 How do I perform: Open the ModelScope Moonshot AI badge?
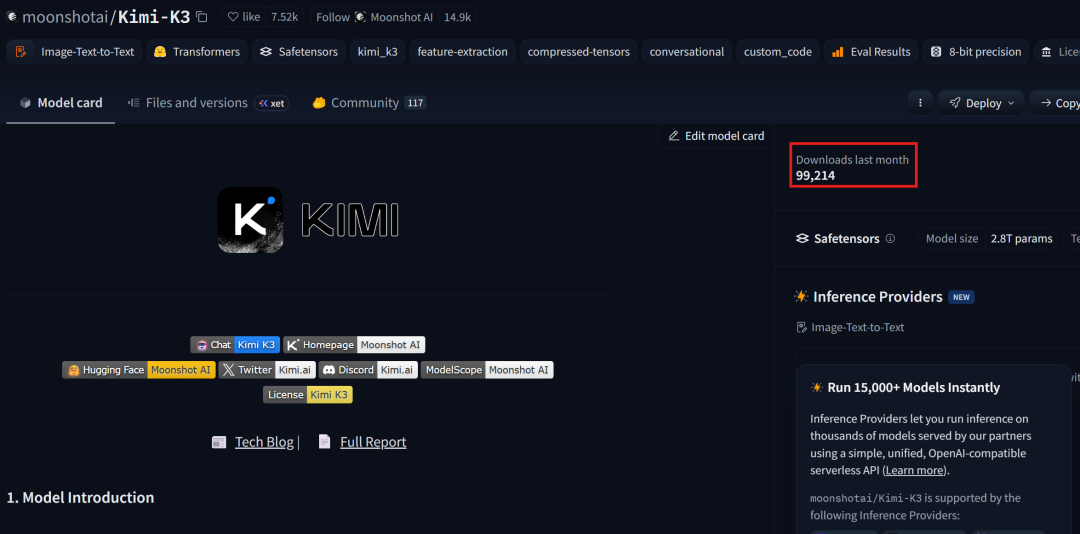tap(487, 370)
